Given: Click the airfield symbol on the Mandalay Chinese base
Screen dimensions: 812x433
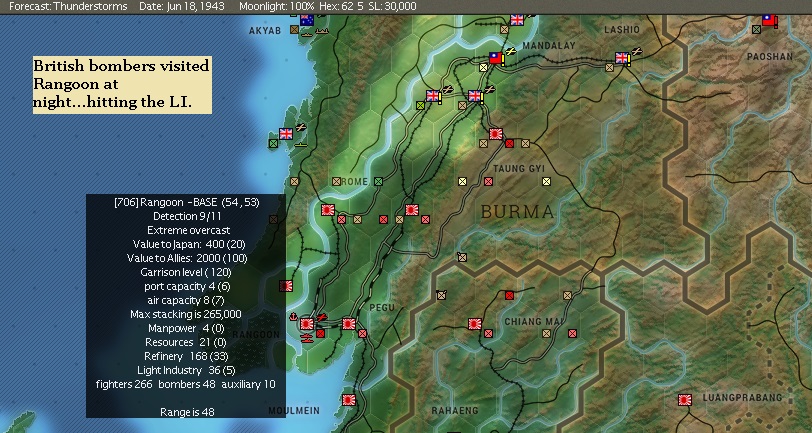Looking at the screenshot, I should click(511, 51).
